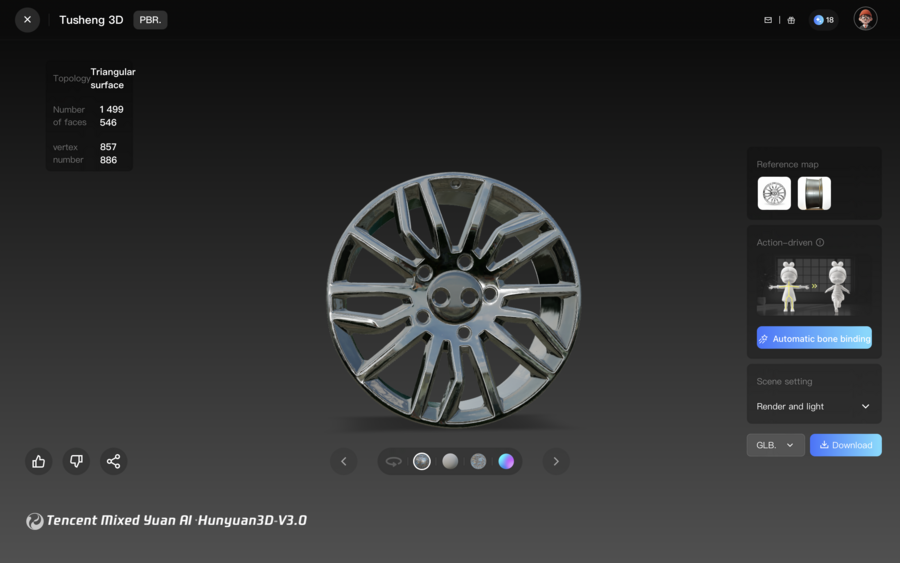The width and height of the screenshot is (900, 563).
Task: Click the Scene setting label
Action: click(x=784, y=381)
